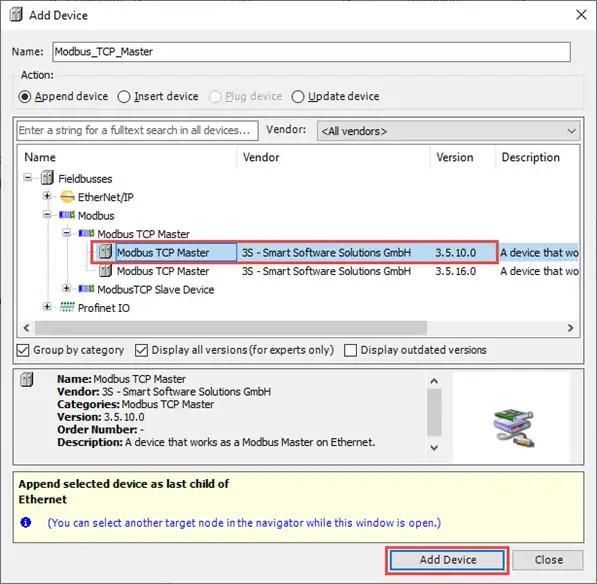
Task: Click the ModbusTCP Slave Device icon
Action: (86, 289)
